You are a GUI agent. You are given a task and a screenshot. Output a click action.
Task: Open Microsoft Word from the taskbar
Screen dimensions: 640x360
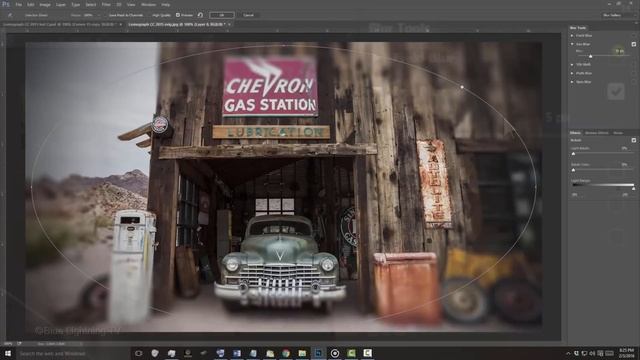pyautogui.click(x=237, y=353)
